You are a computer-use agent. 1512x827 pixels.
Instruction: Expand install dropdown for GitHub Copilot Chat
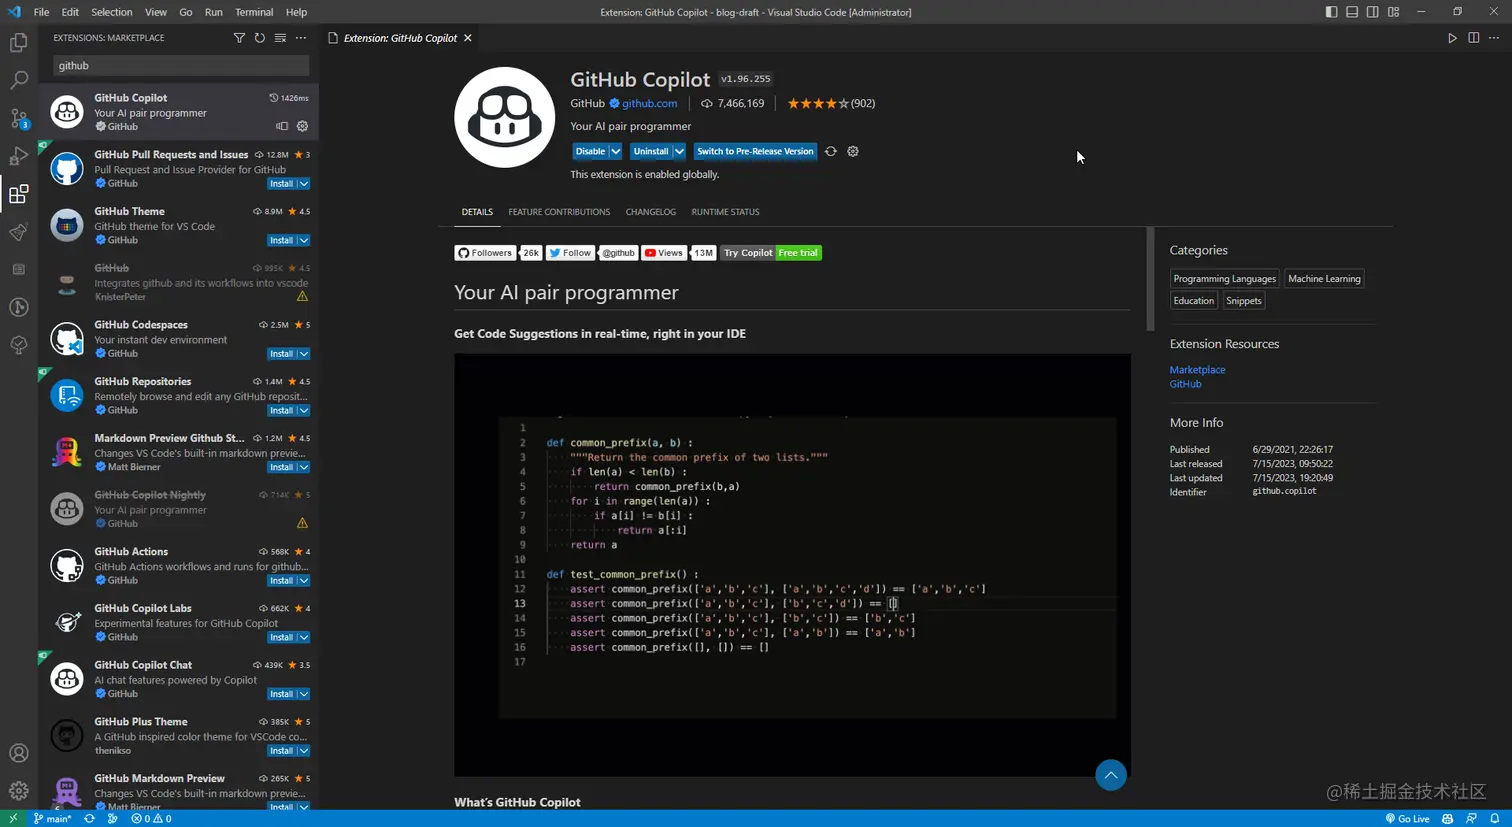[304, 694]
